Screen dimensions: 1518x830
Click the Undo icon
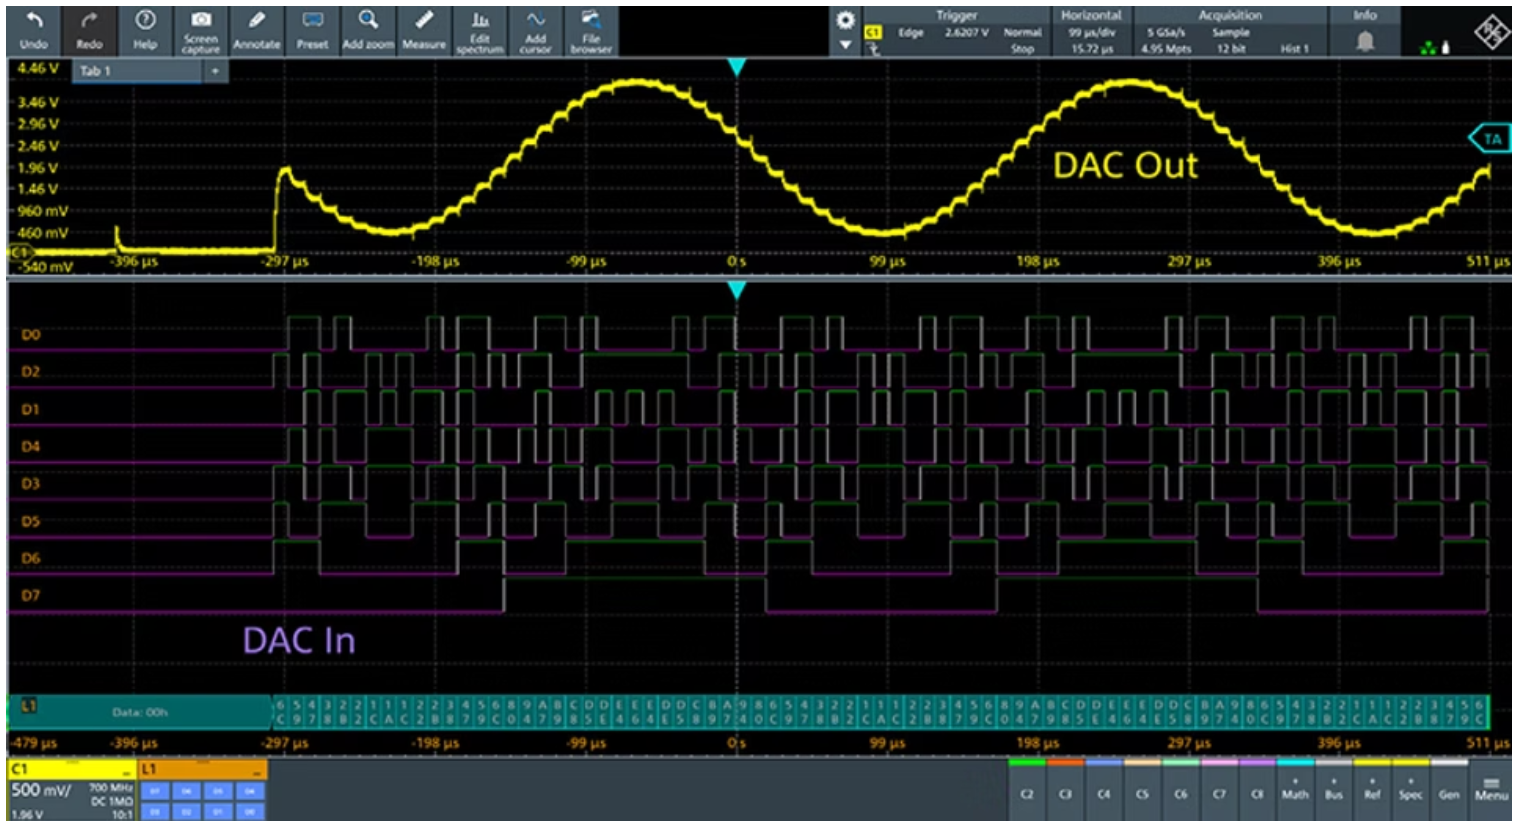(x=34, y=30)
